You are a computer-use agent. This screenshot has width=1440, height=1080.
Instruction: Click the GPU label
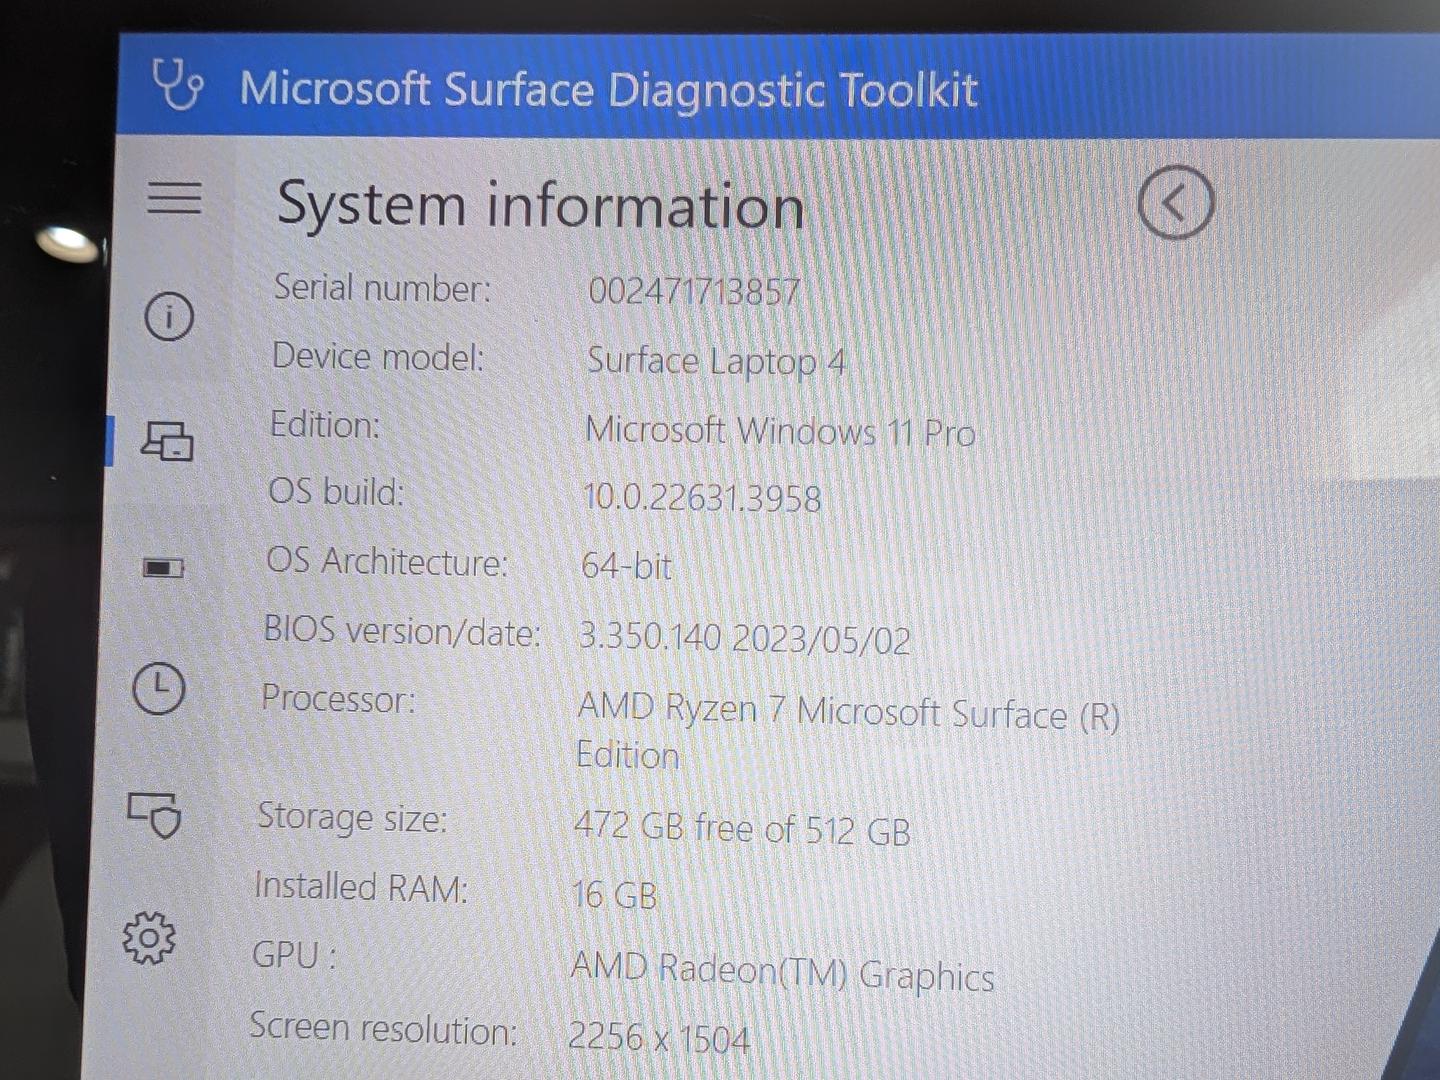pyautogui.click(x=294, y=955)
